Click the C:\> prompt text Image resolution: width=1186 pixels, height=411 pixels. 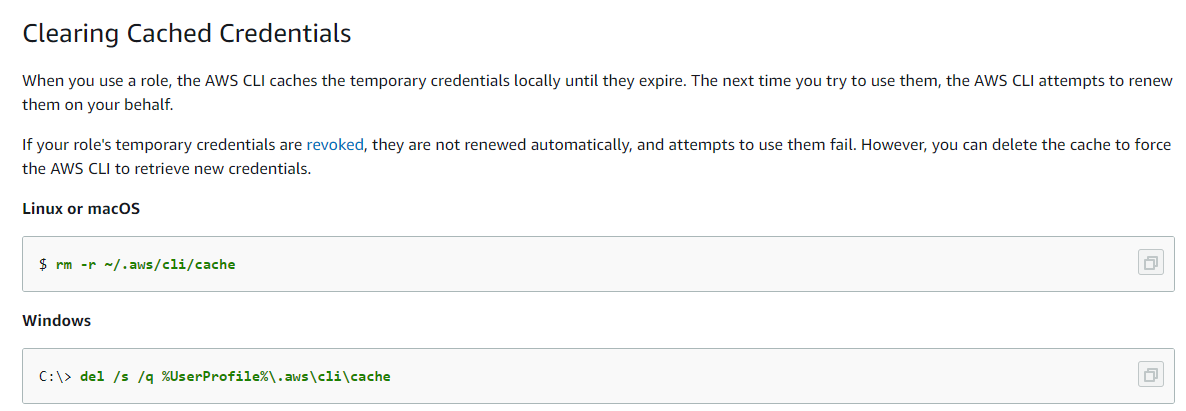tap(55, 376)
